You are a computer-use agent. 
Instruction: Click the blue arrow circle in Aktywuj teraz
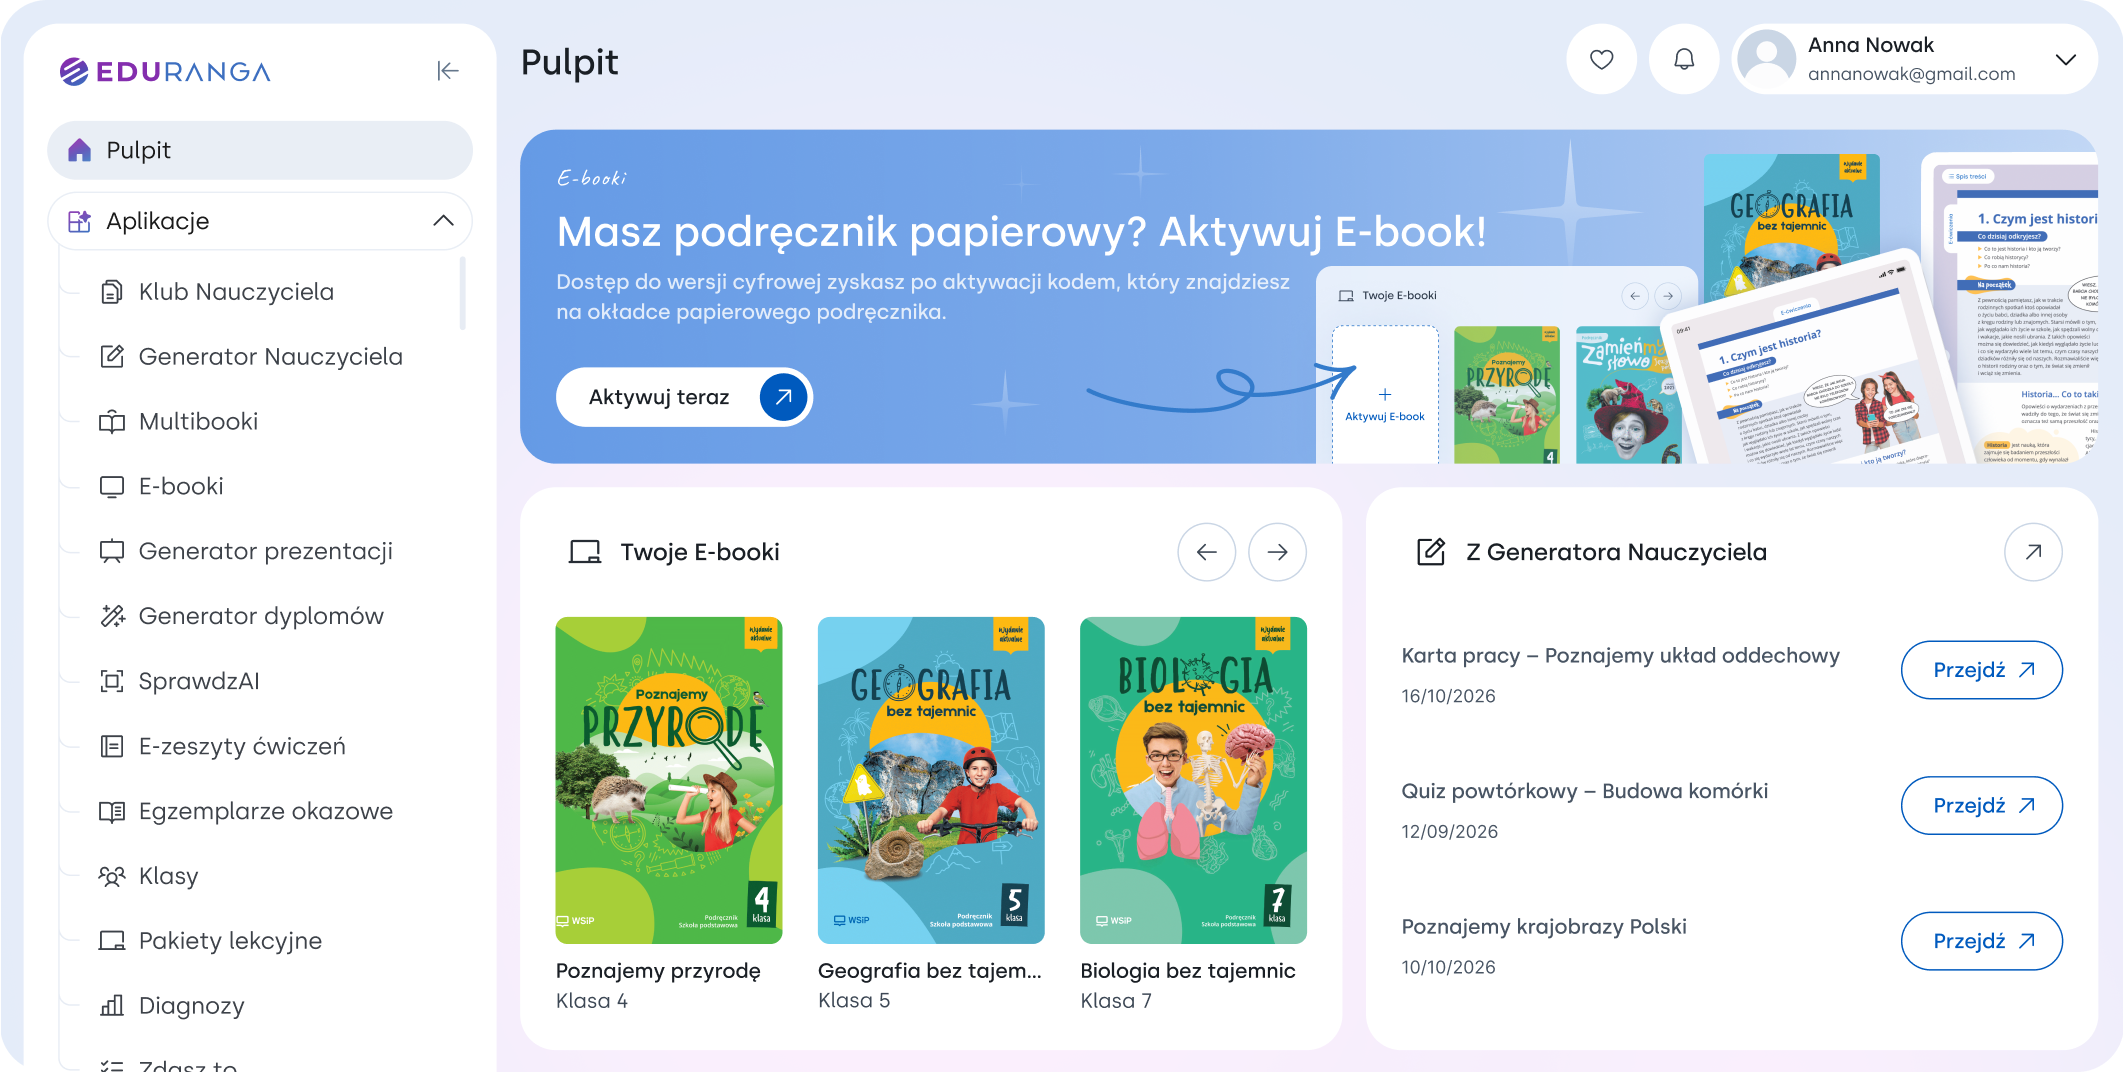(783, 397)
